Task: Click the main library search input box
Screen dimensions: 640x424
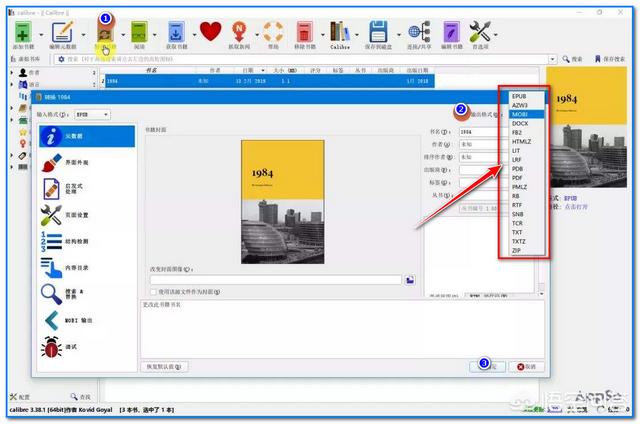Action: click(302, 59)
